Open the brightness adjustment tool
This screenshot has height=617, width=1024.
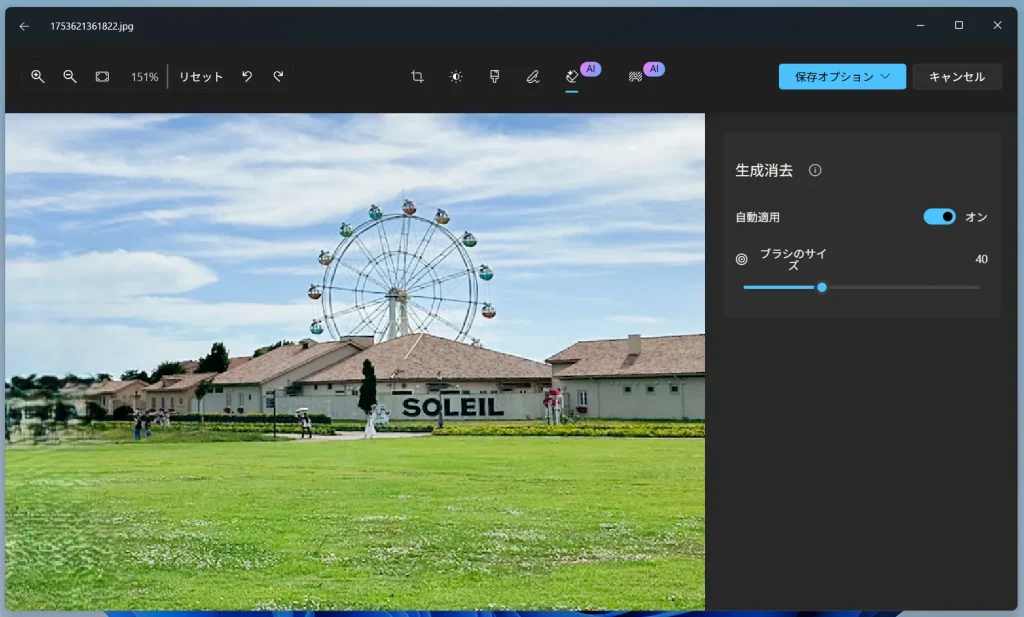click(x=456, y=76)
